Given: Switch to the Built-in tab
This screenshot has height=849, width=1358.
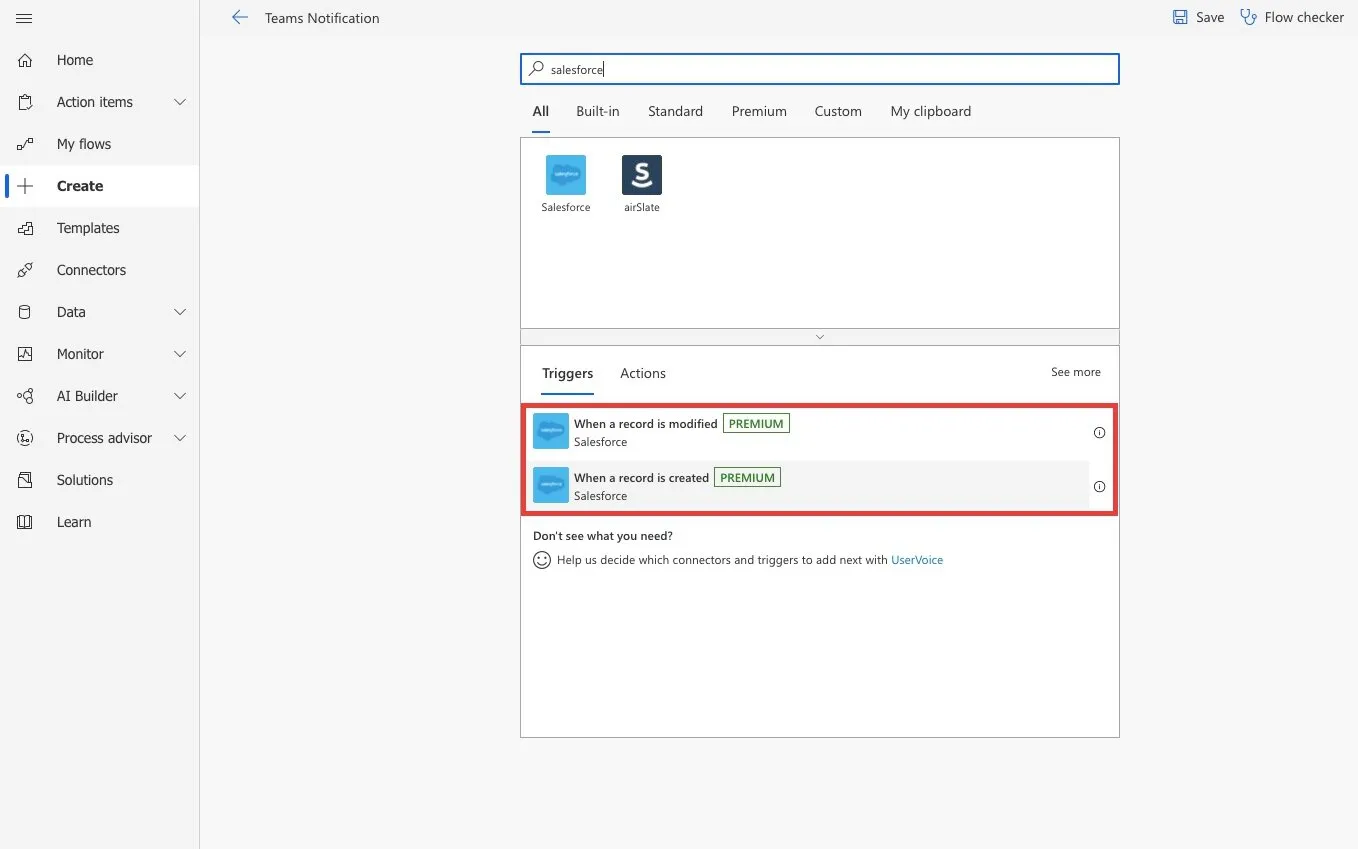Looking at the screenshot, I should [x=598, y=111].
